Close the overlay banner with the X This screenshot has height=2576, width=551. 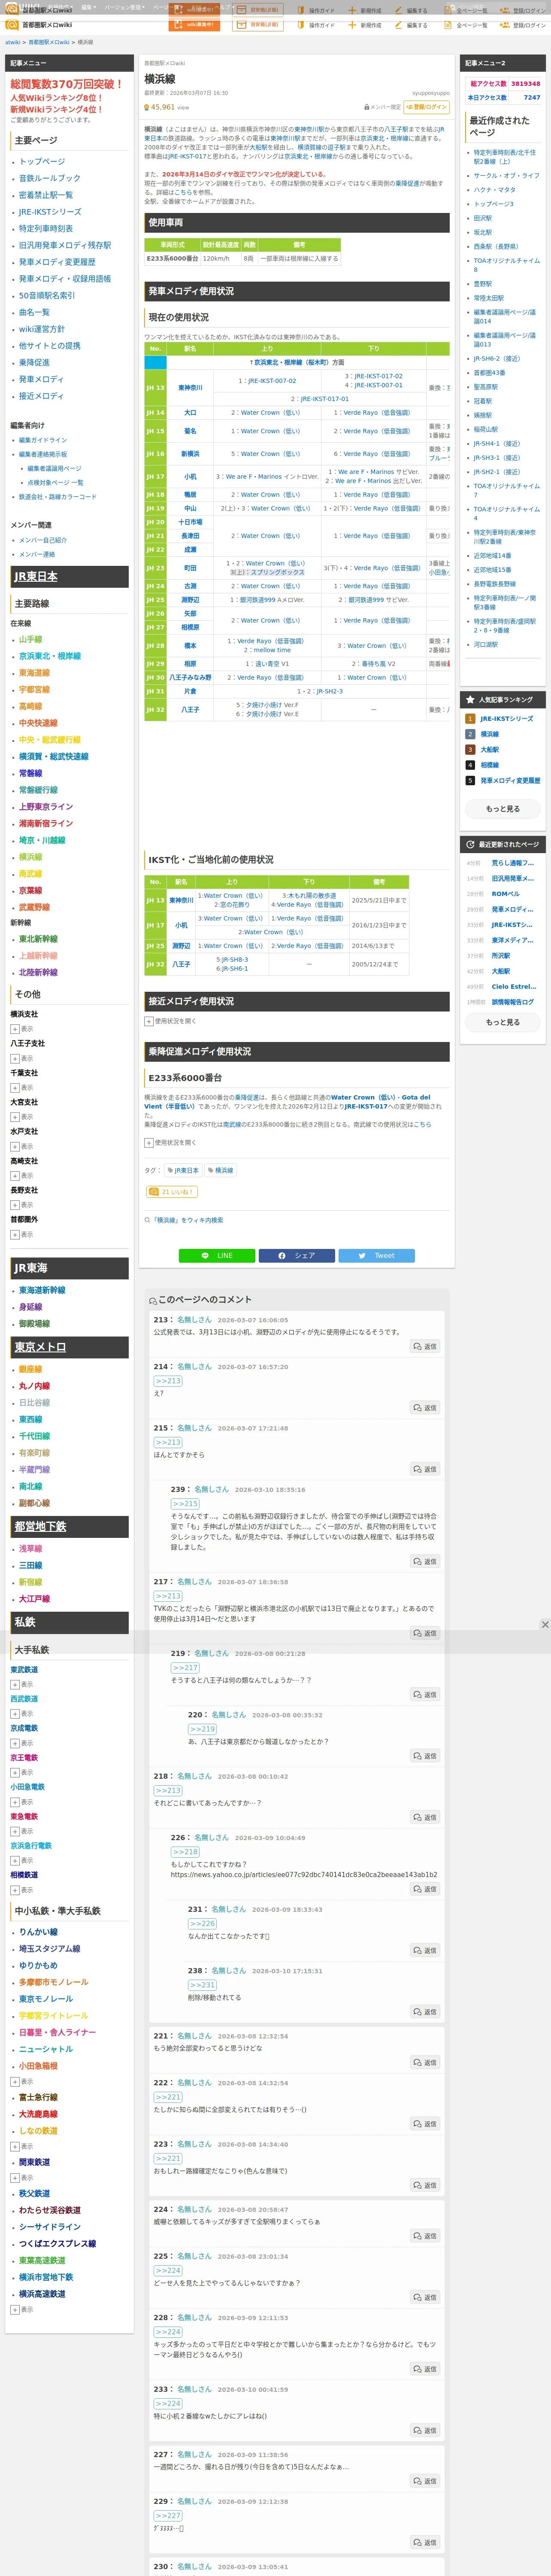[545, 1625]
